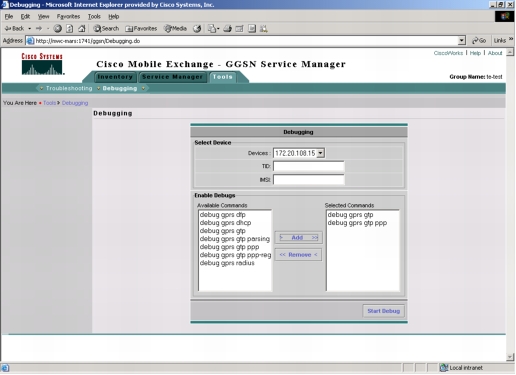516x375 pixels.
Task: Click the CiscoWorks link
Action: (448, 53)
